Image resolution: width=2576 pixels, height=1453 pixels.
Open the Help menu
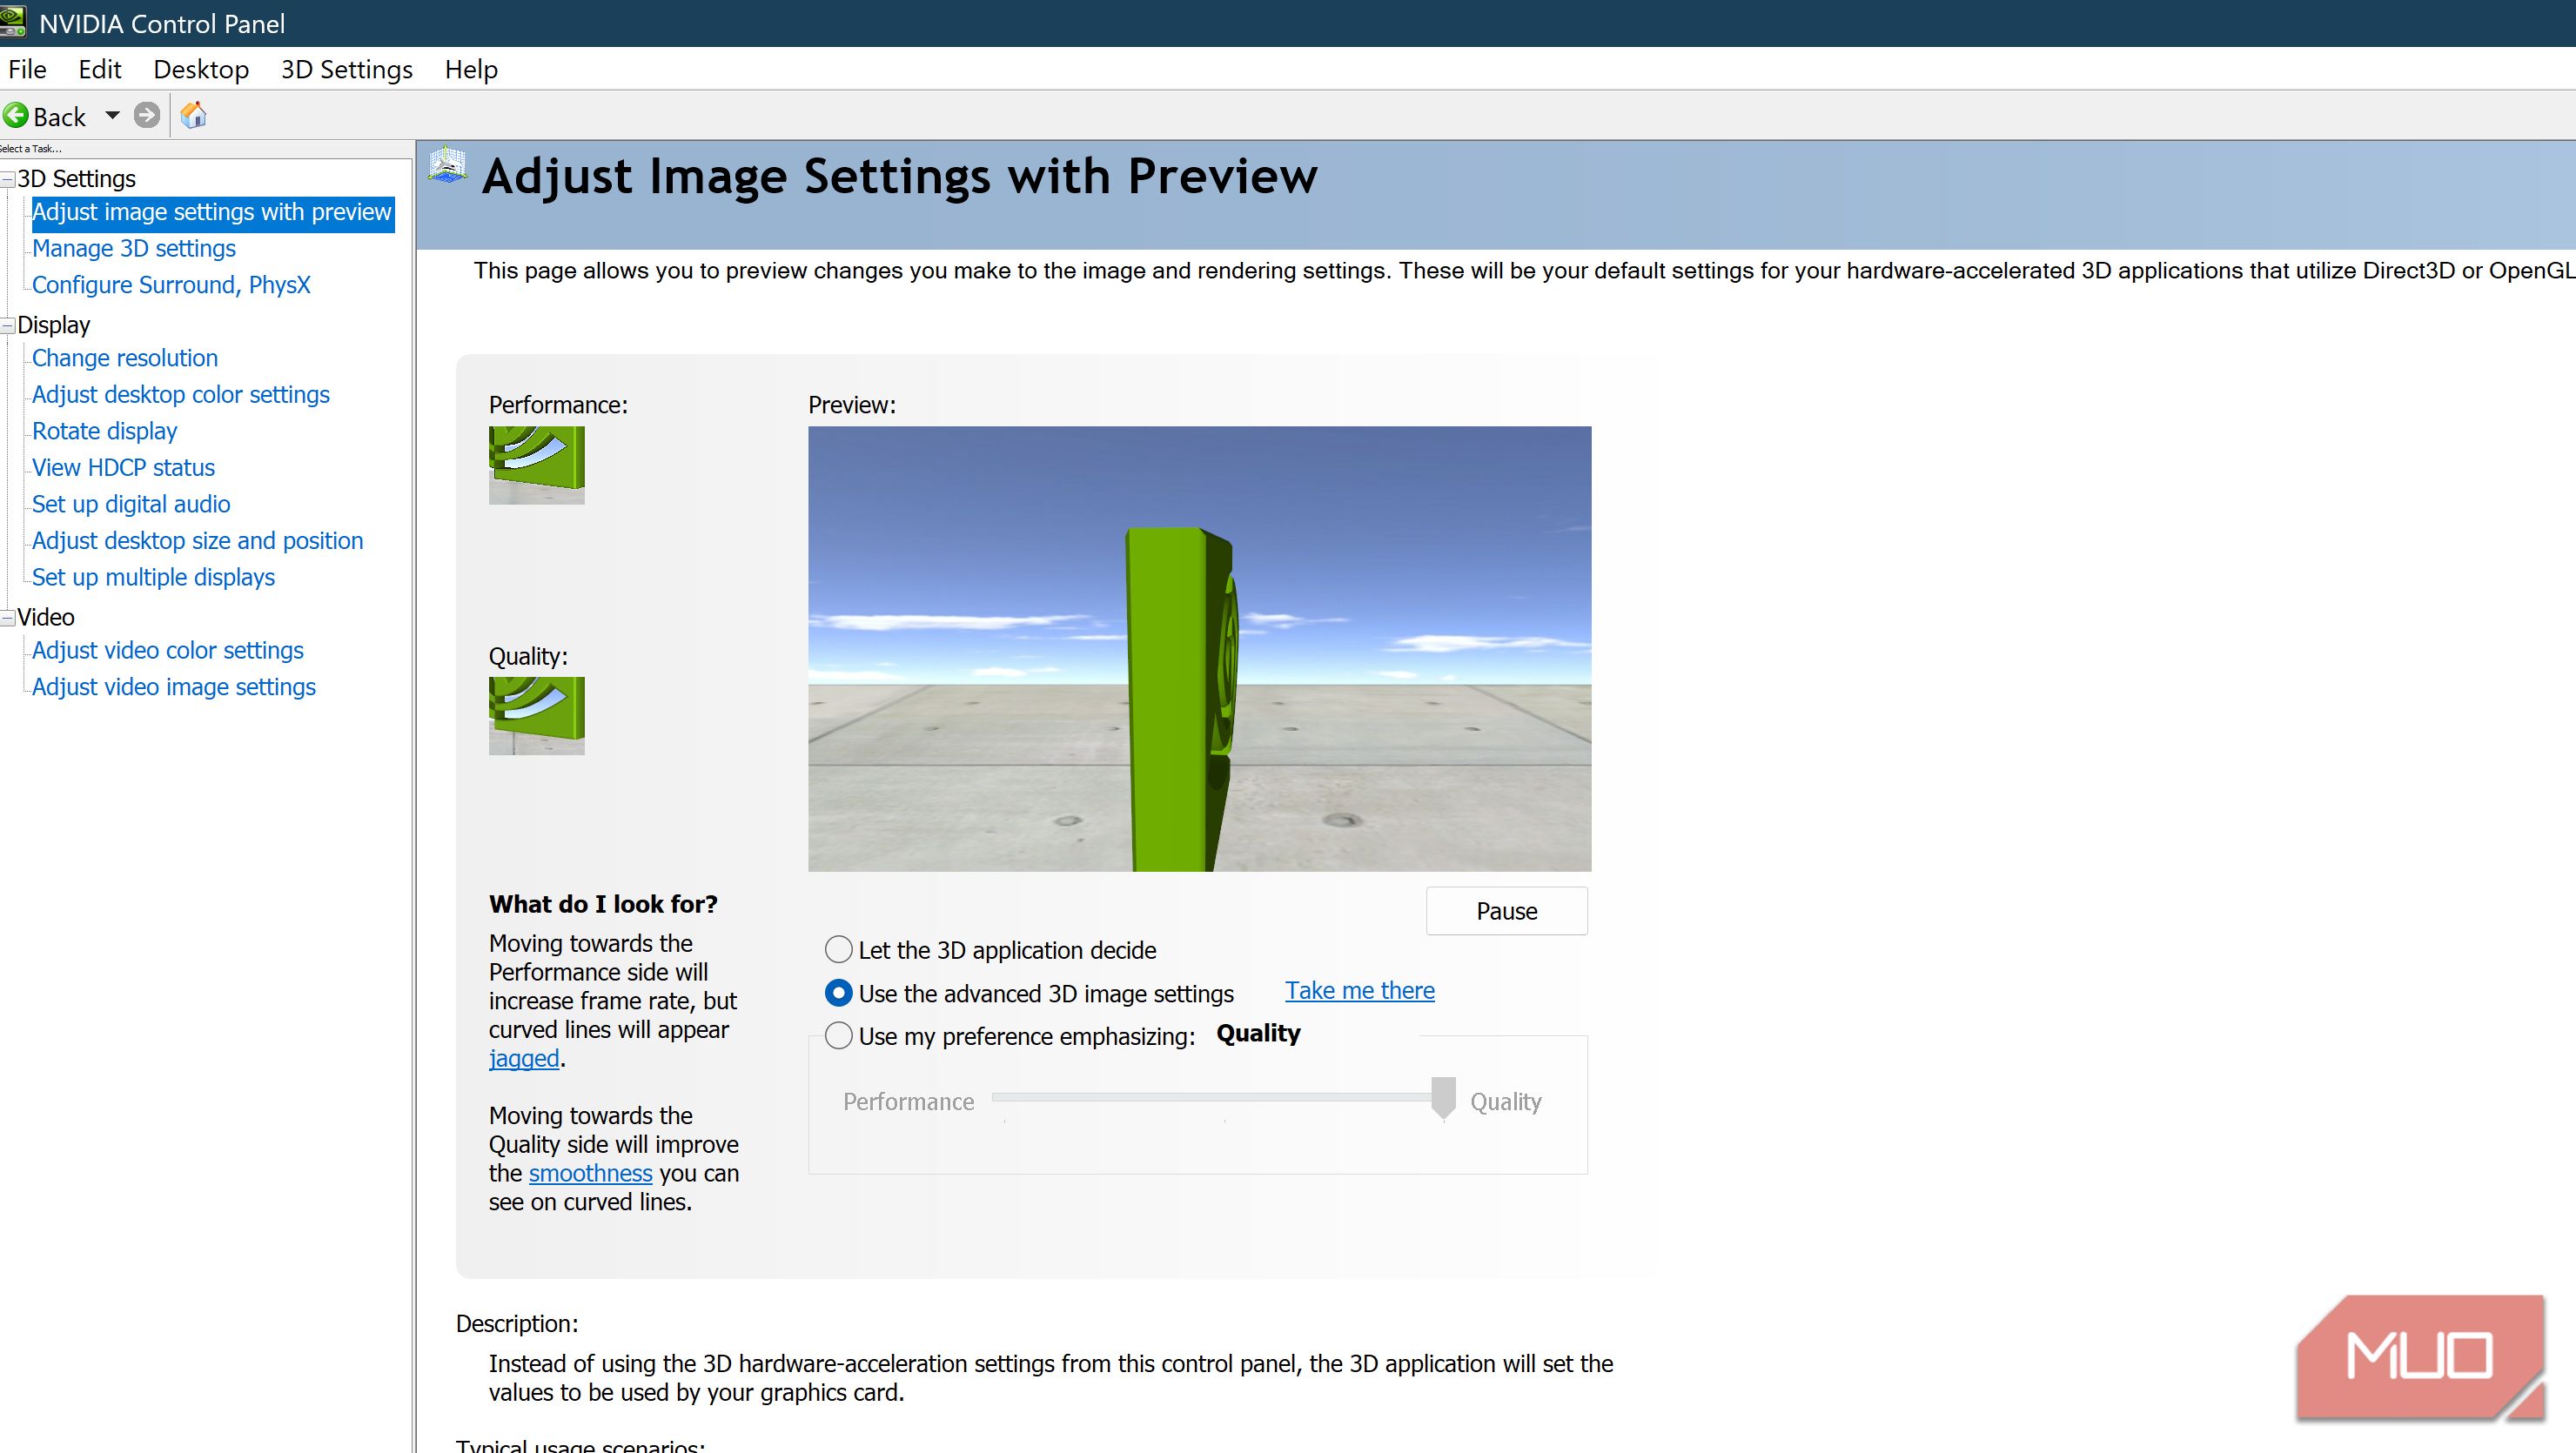click(471, 69)
